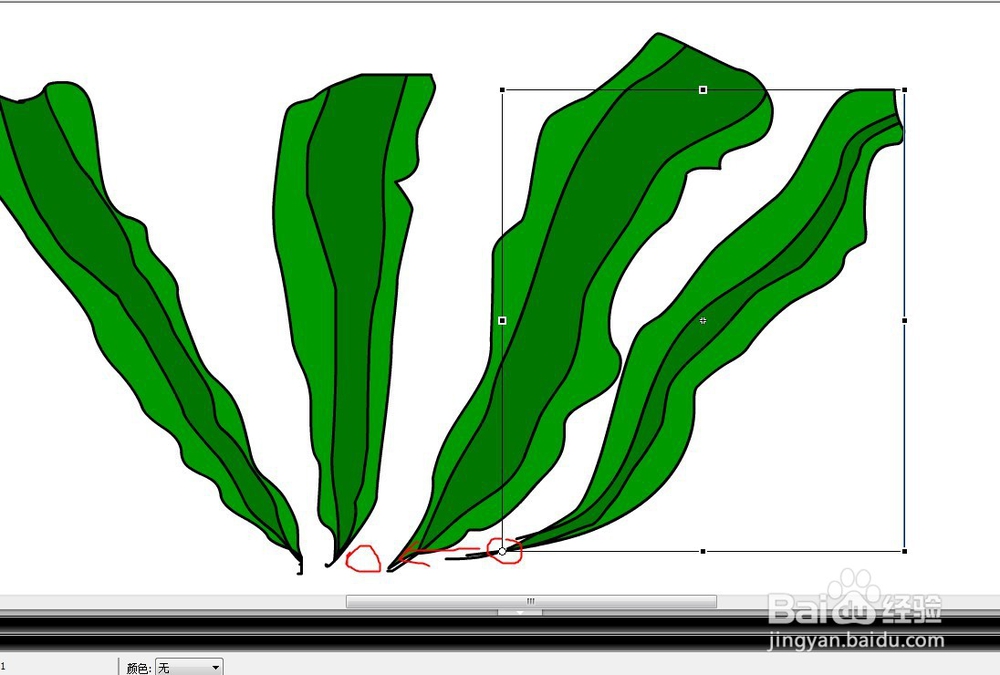Screen dimensions: 1000x675
Task: Click the top-right transform handle of the selection
Action: pyautogui.click(x=904, y=90)
